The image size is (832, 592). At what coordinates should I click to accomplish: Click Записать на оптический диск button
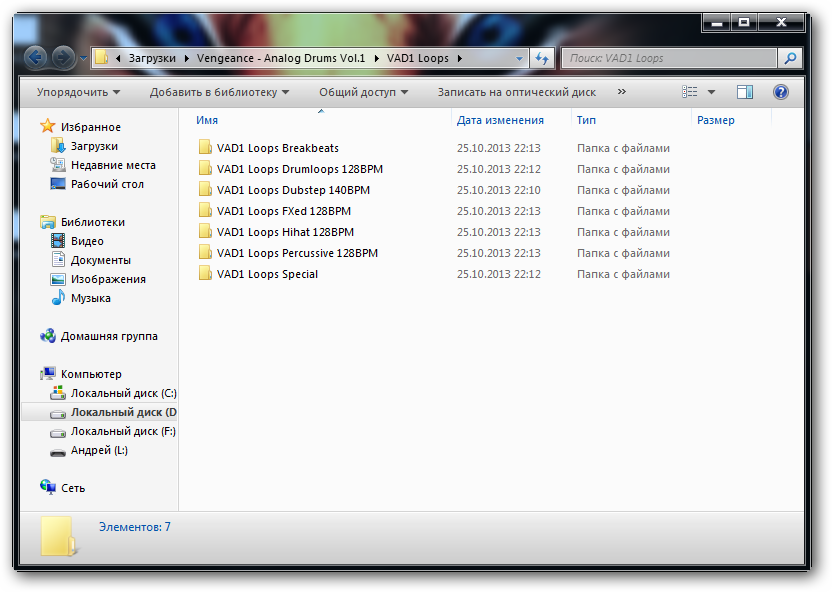(516, 92)
